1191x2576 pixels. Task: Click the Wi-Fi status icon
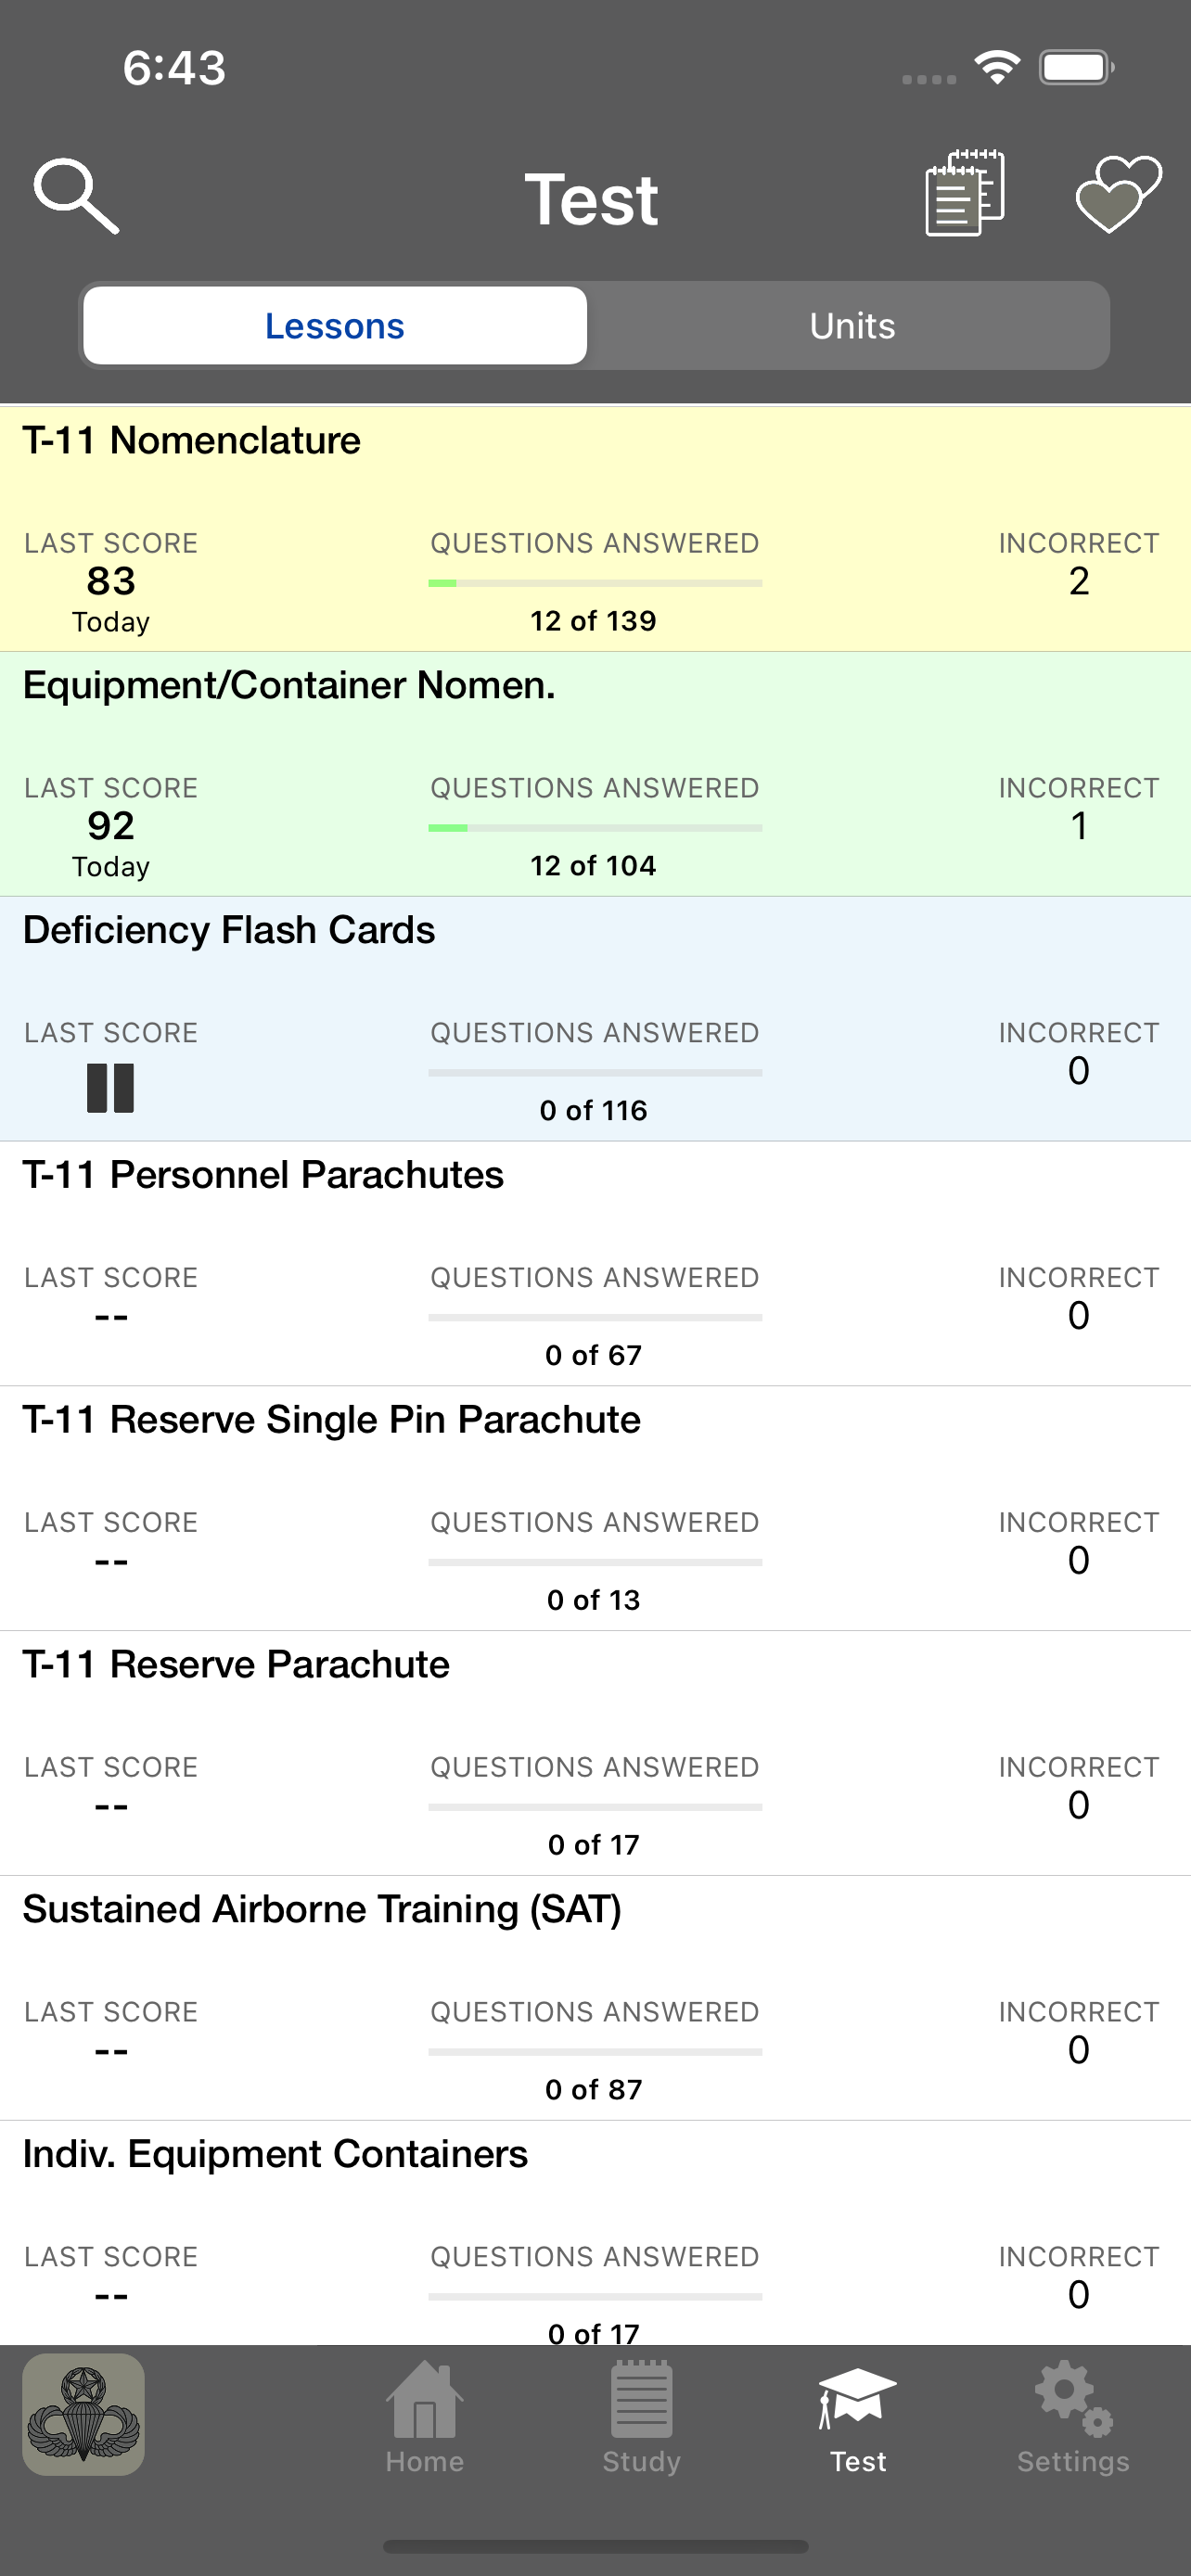click(x=997, y=67)
